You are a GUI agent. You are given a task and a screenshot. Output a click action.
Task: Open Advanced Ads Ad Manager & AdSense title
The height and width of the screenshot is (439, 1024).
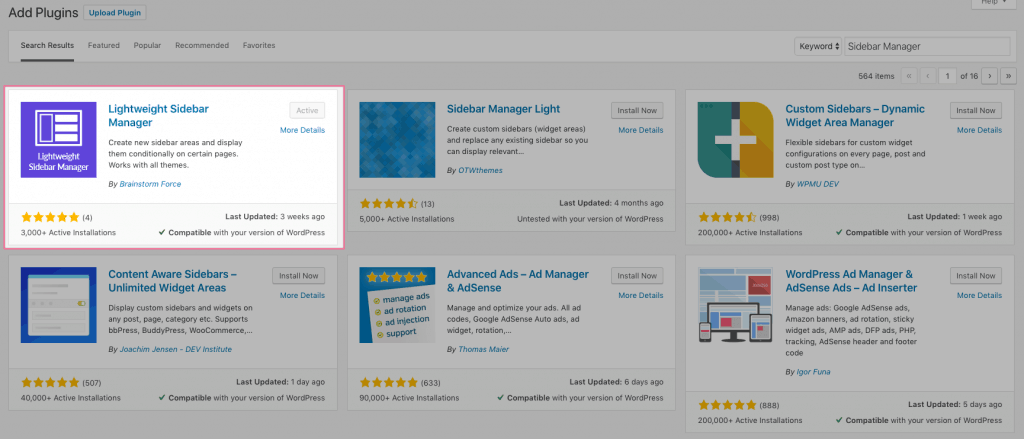click(518, 281)
